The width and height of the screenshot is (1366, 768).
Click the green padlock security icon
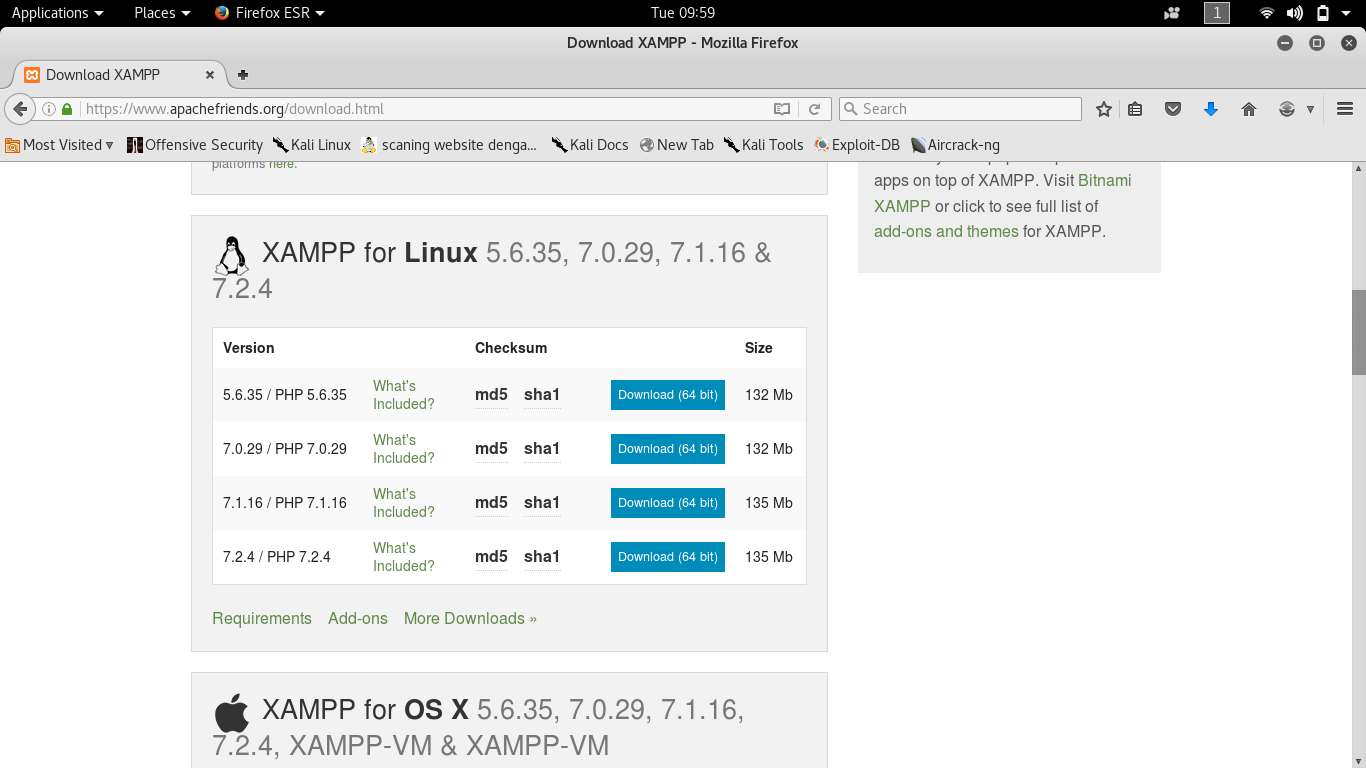tap(67, 109)
